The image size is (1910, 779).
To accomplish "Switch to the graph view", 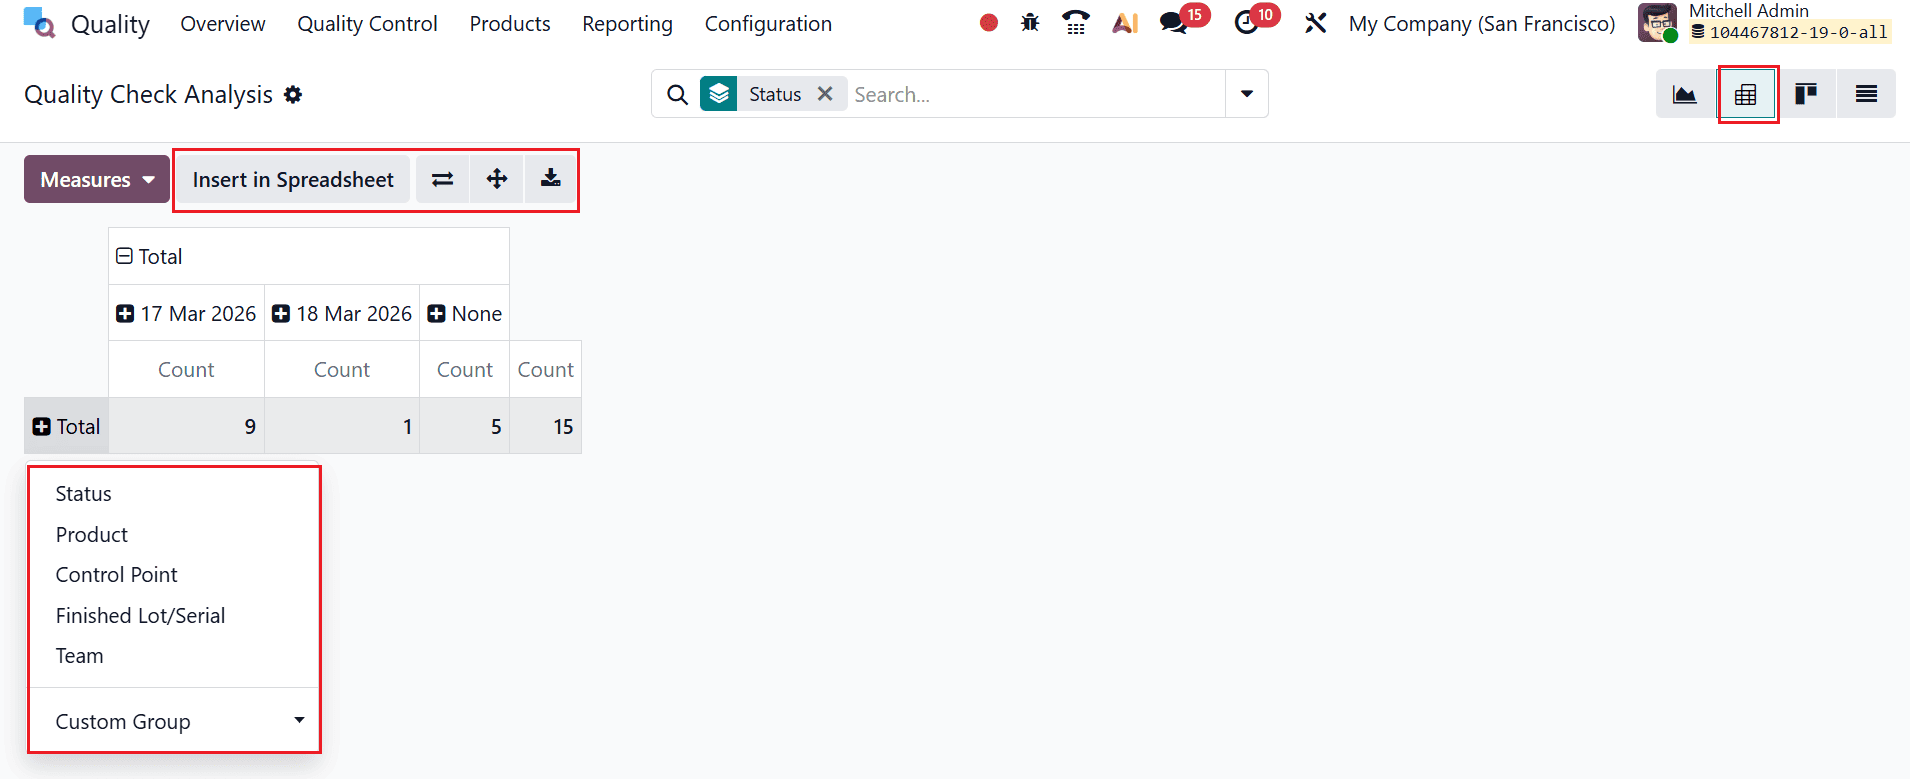I will (1685, 94).
